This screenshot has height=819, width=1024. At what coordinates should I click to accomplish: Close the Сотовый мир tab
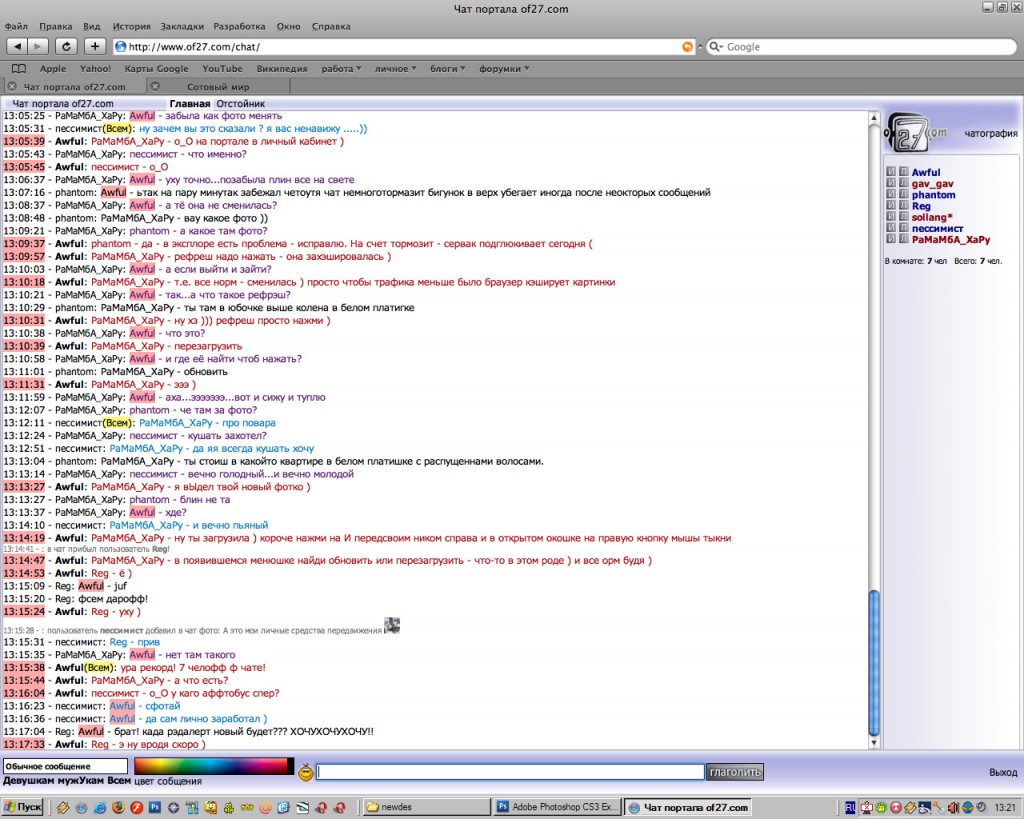[x=155, y=87]
